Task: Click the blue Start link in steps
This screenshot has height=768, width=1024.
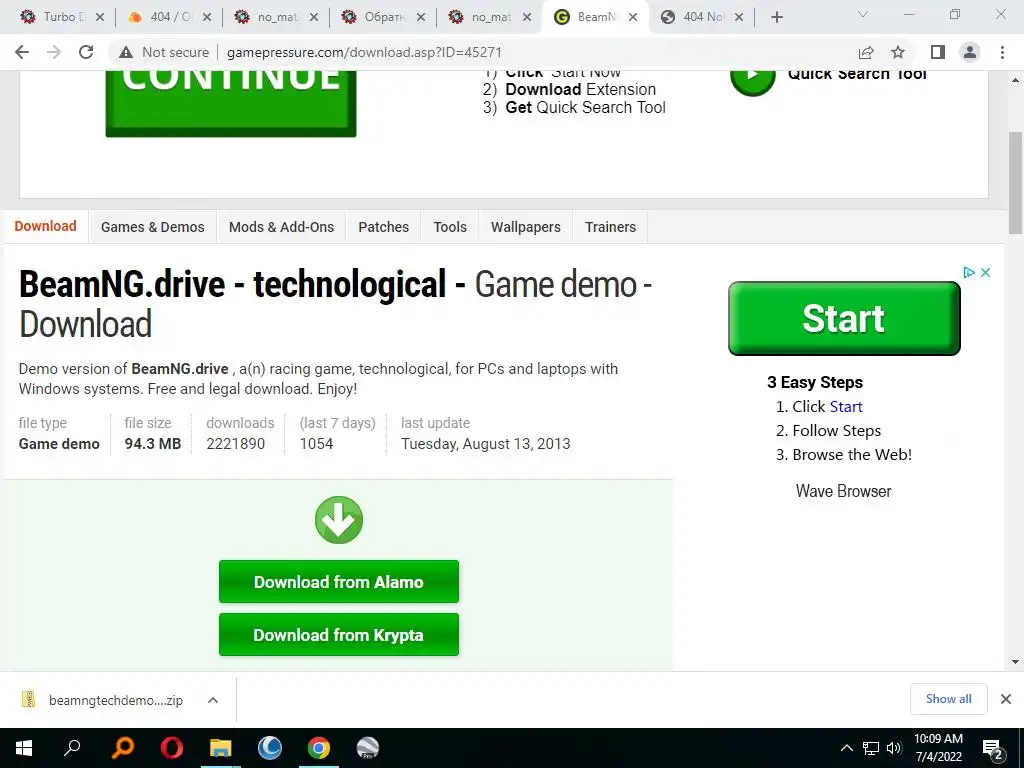Action: (846, 406)
